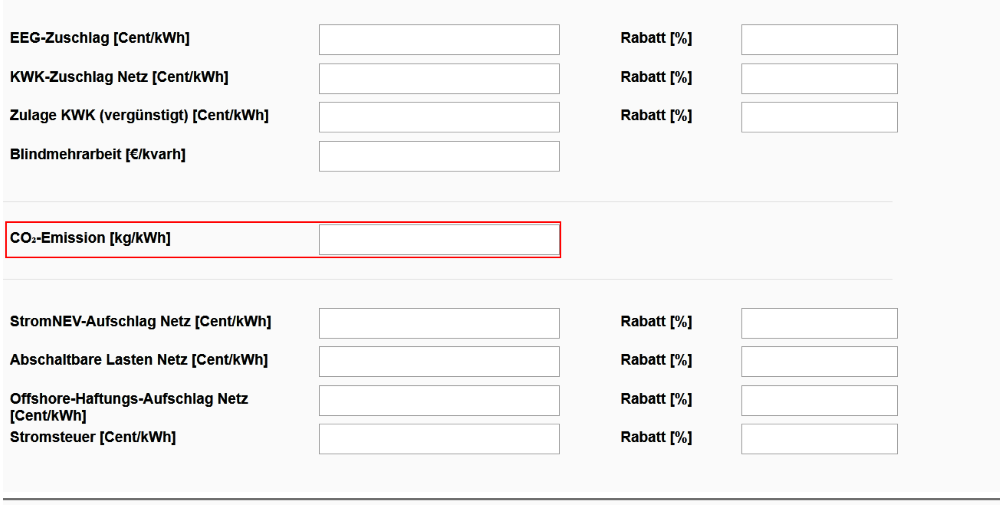Click the Rabatt field for Stromsteuer
Screen dimensions: 1000x505
[x=819, y=439]
